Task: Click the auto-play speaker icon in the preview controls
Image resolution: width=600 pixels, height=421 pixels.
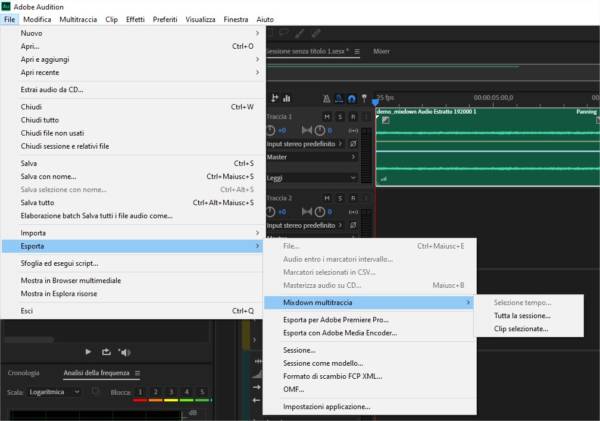Action: click(124, 352)
